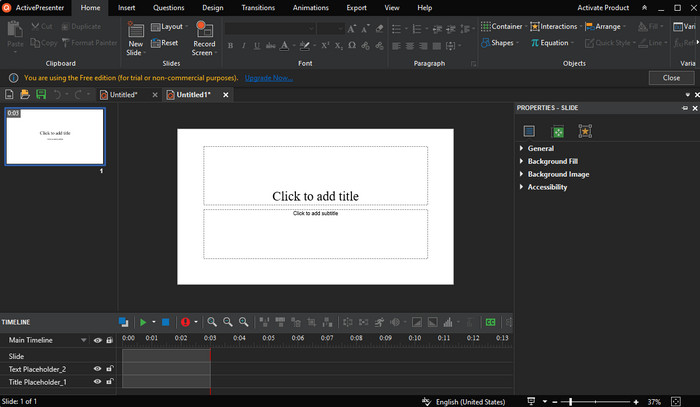700x407 pixels.
Task: Open the Main Timeline dropdown arrow
Action: (83, 341)
